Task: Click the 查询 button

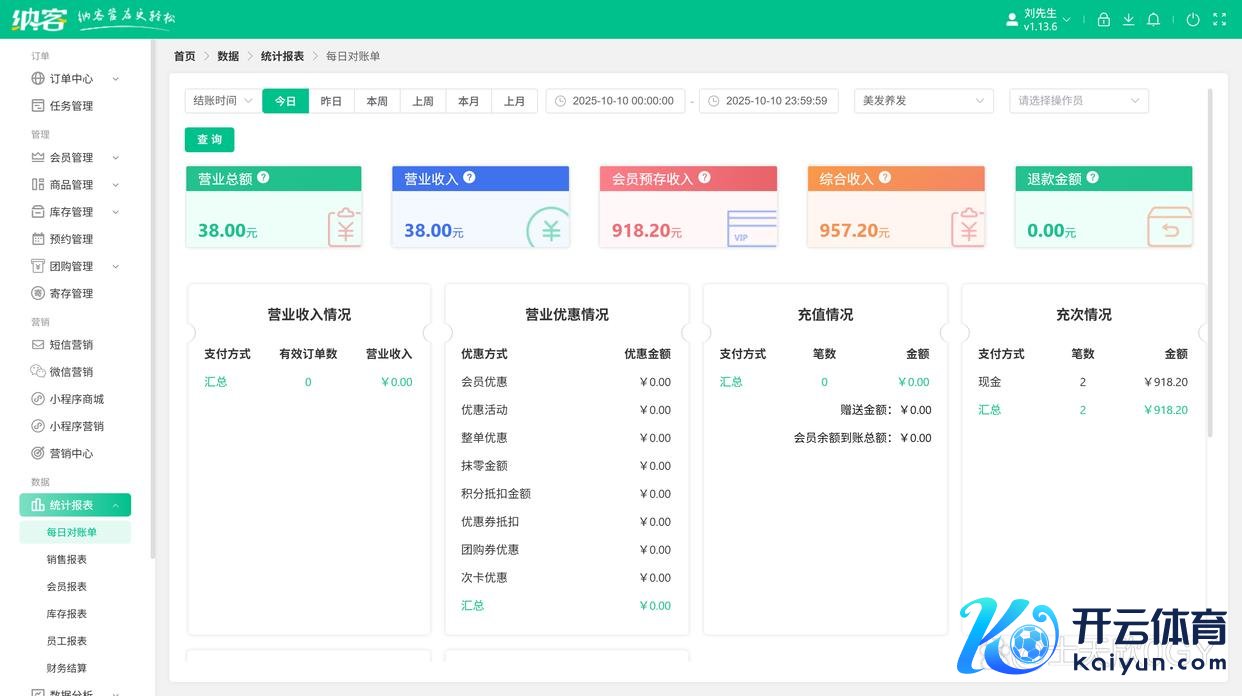Action: [x=209, y=140]
